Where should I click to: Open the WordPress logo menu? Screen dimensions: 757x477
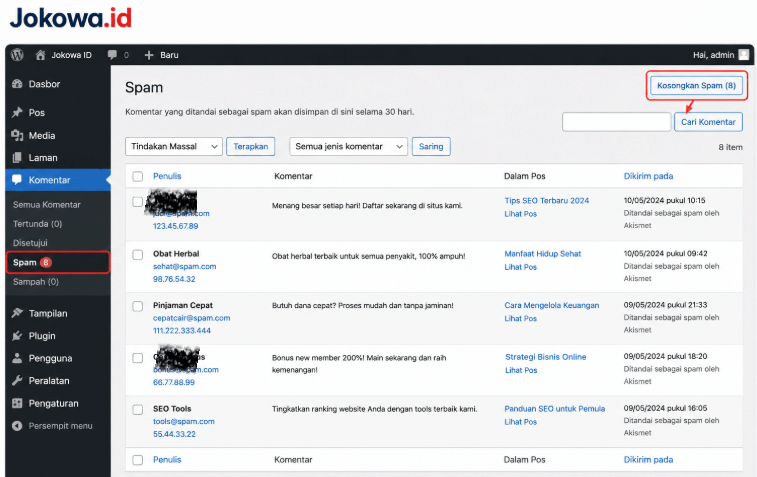(17, 55)
